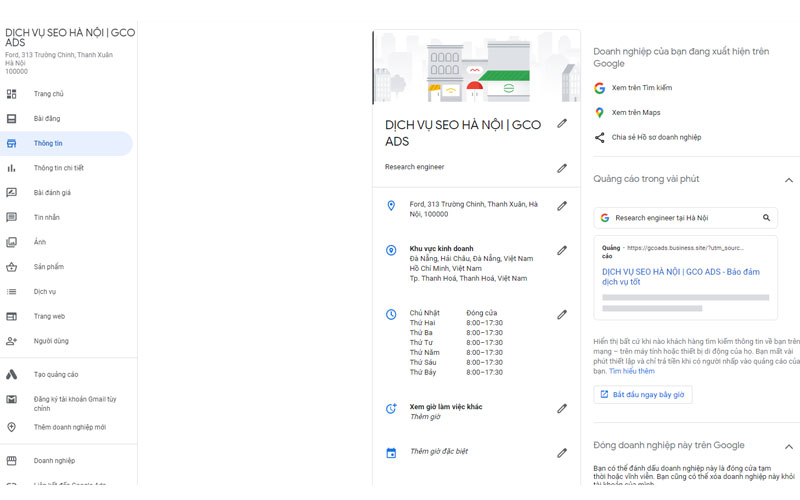Open the Tin nhắn messages menu item
800x500 pixels.
pos(47,217)
